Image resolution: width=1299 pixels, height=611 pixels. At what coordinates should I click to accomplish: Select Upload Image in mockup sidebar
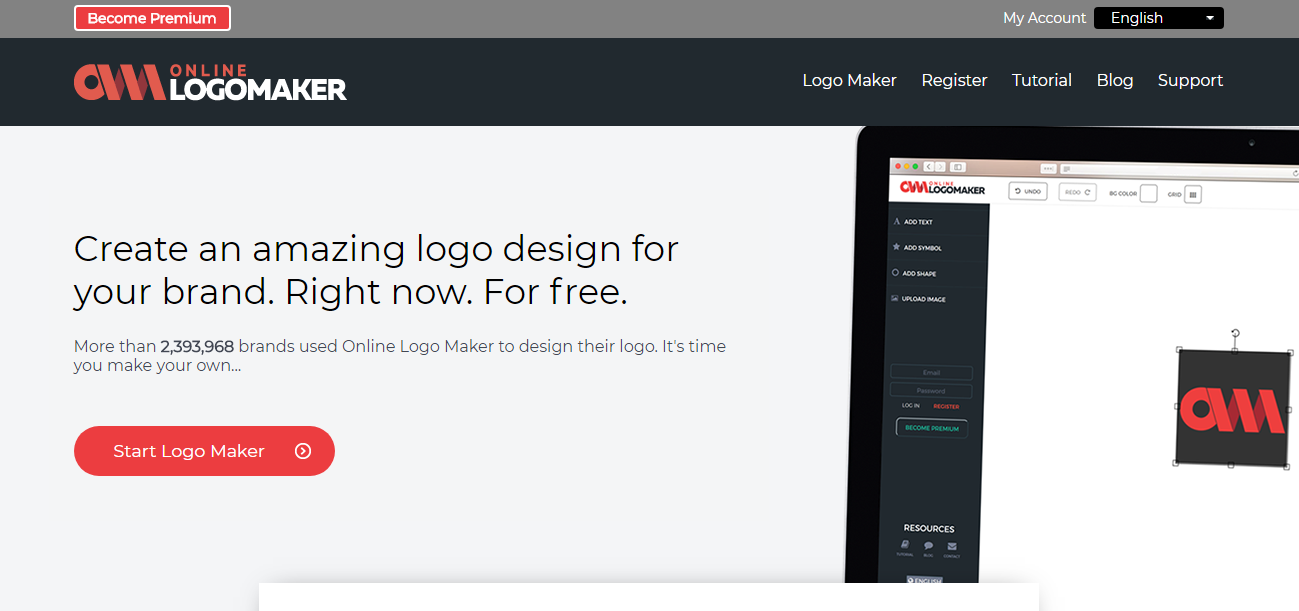[918, 299]
